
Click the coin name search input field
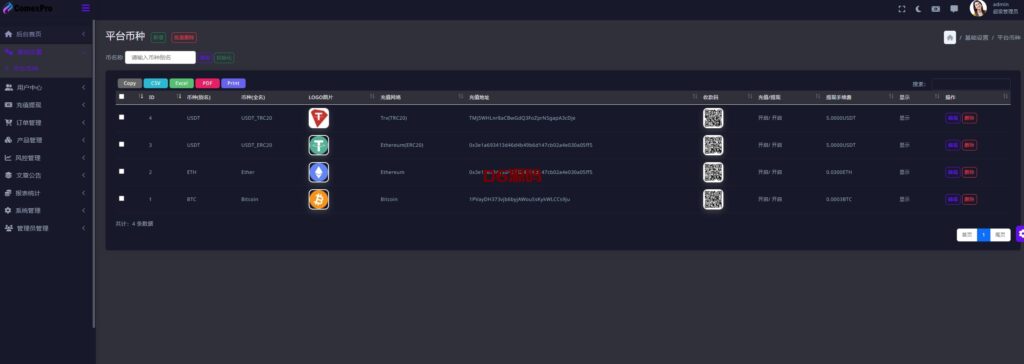(160, 58)
